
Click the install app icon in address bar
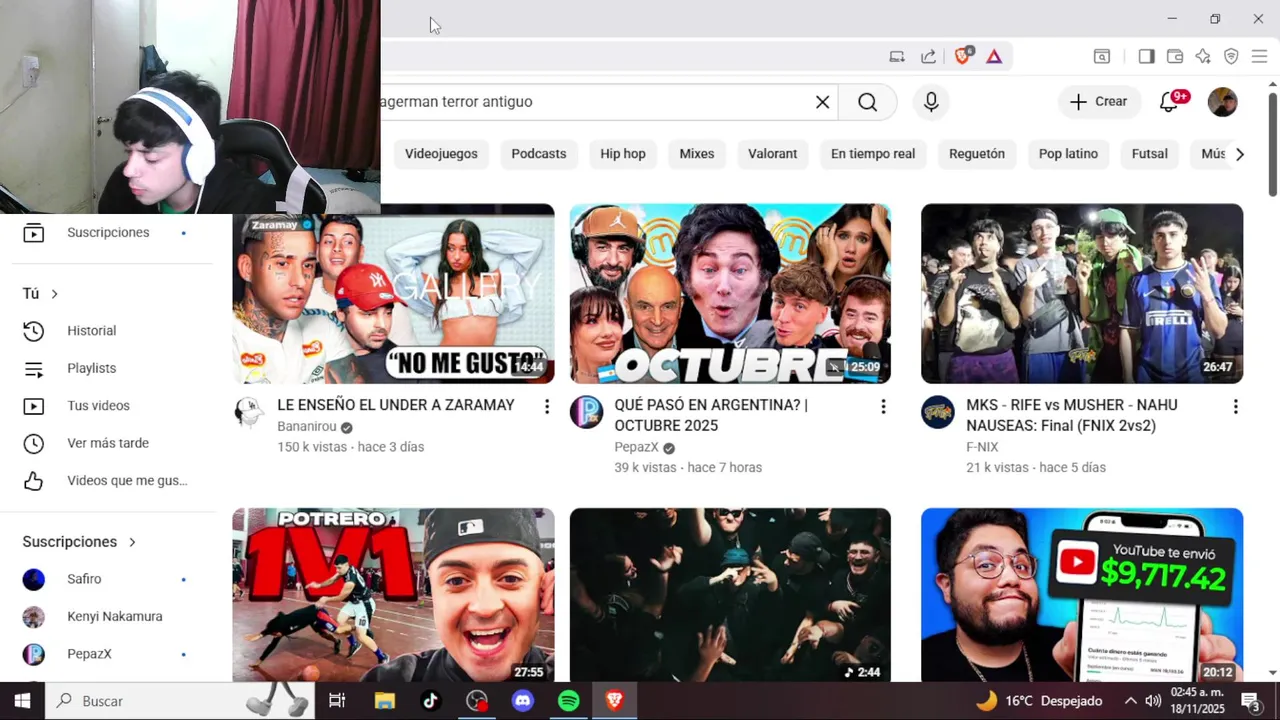pyautogui.click(x=897, y=57)
